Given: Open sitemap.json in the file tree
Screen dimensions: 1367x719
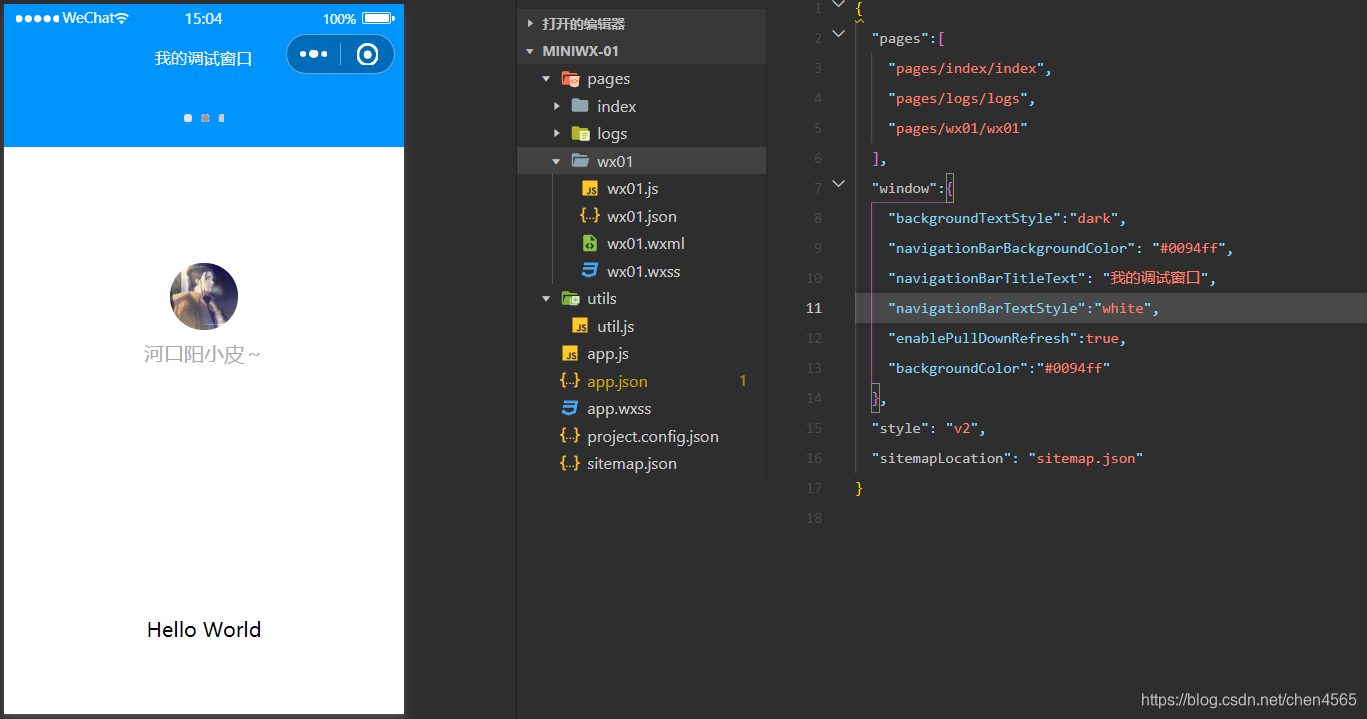Looking at the screenshot, I should (632, 464).
